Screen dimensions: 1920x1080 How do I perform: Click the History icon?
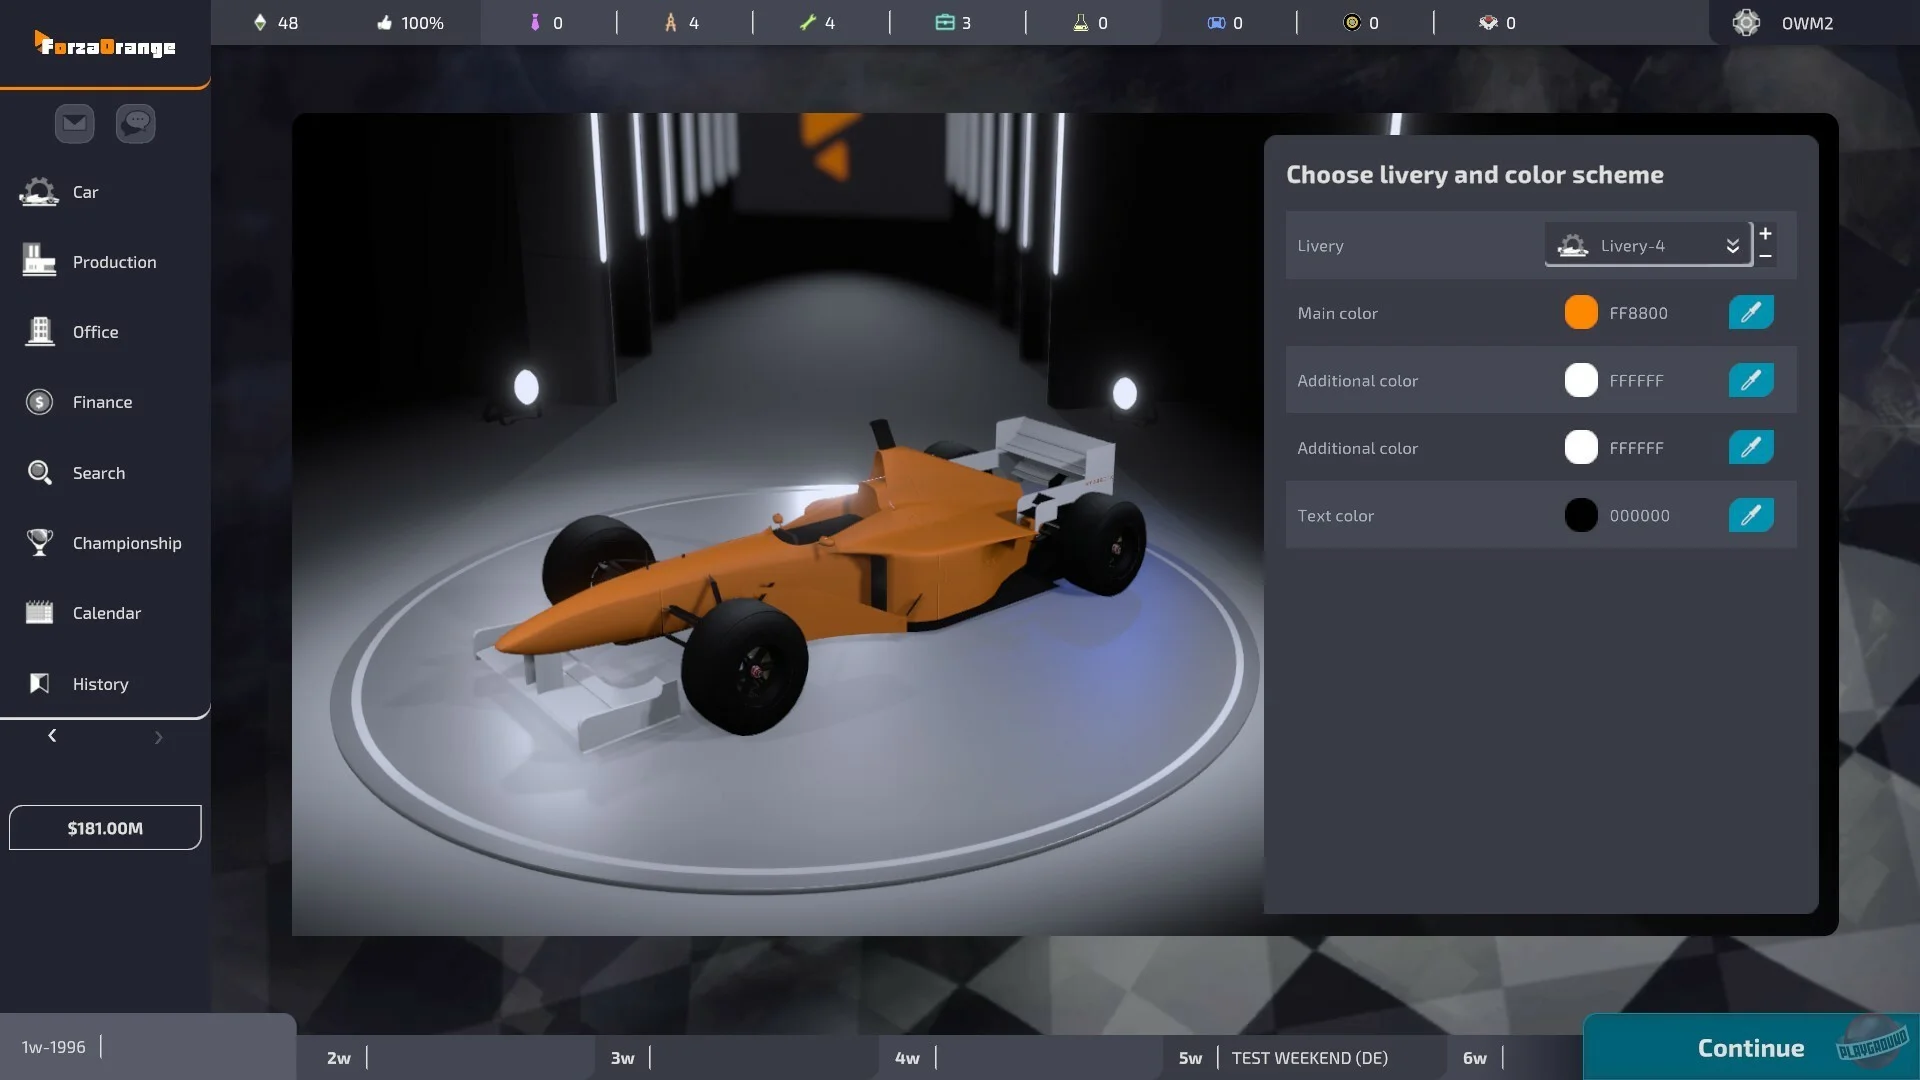[x=38, y=683]
